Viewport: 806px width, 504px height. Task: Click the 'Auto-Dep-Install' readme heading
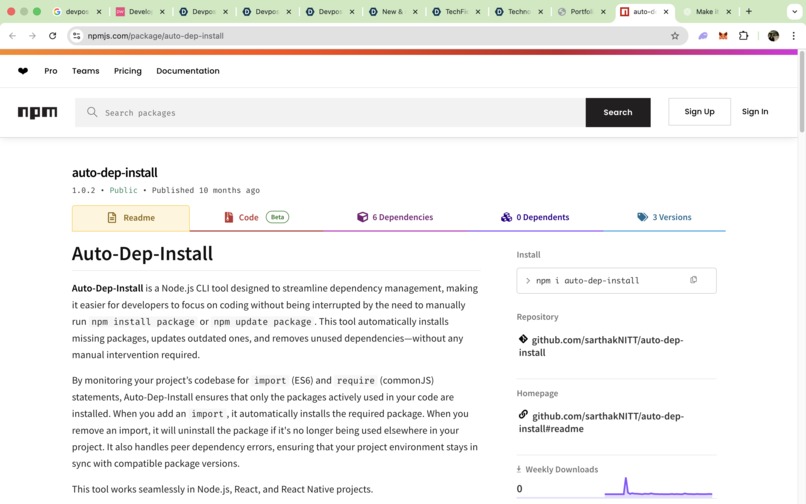142,254
